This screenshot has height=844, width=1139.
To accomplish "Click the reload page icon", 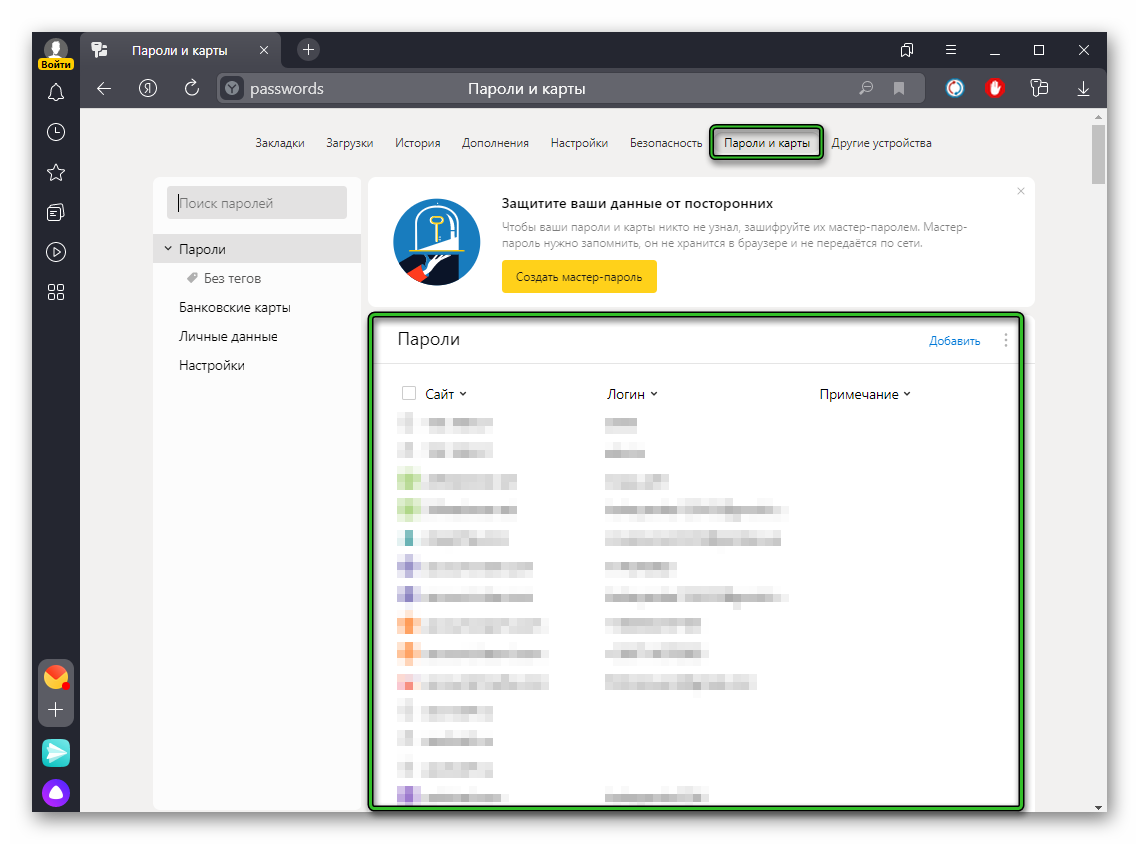I will coord(192,89).
